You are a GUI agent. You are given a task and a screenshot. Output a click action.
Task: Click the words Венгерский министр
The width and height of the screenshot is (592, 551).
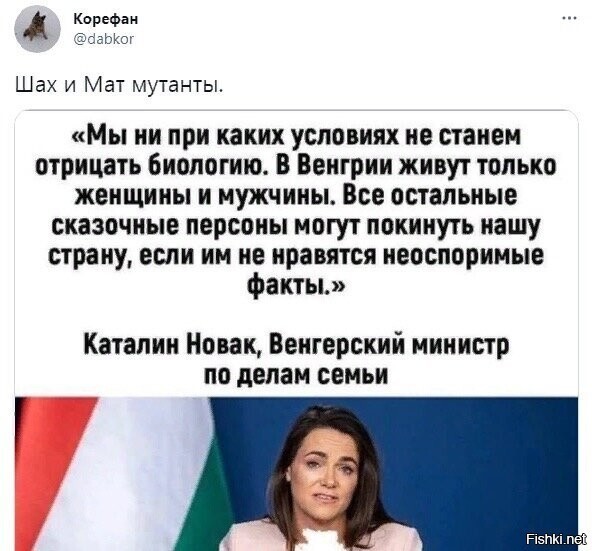(x=390, y=344)
